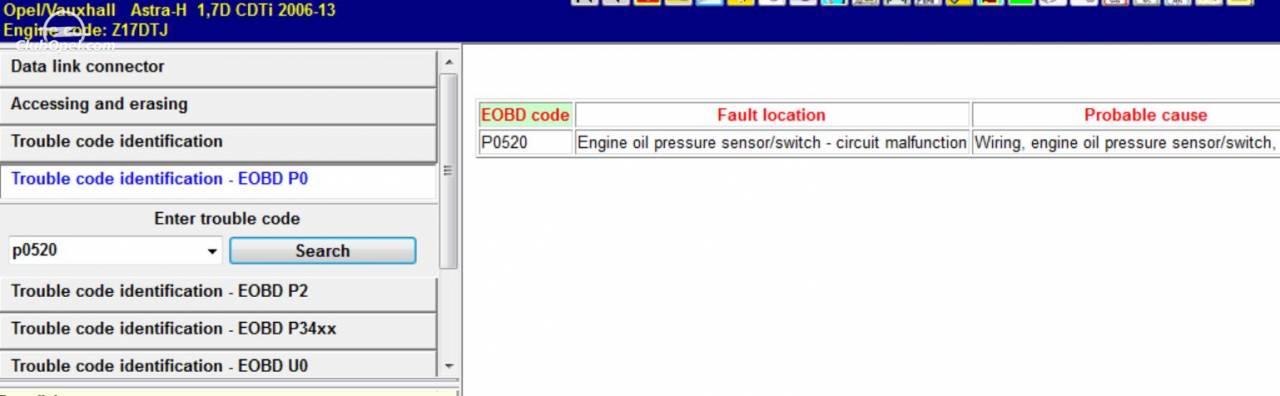Viewport: 1280px width, 396px height.
Task: Open the trouble code dropdown arrow
Action: tap(213, 251)
